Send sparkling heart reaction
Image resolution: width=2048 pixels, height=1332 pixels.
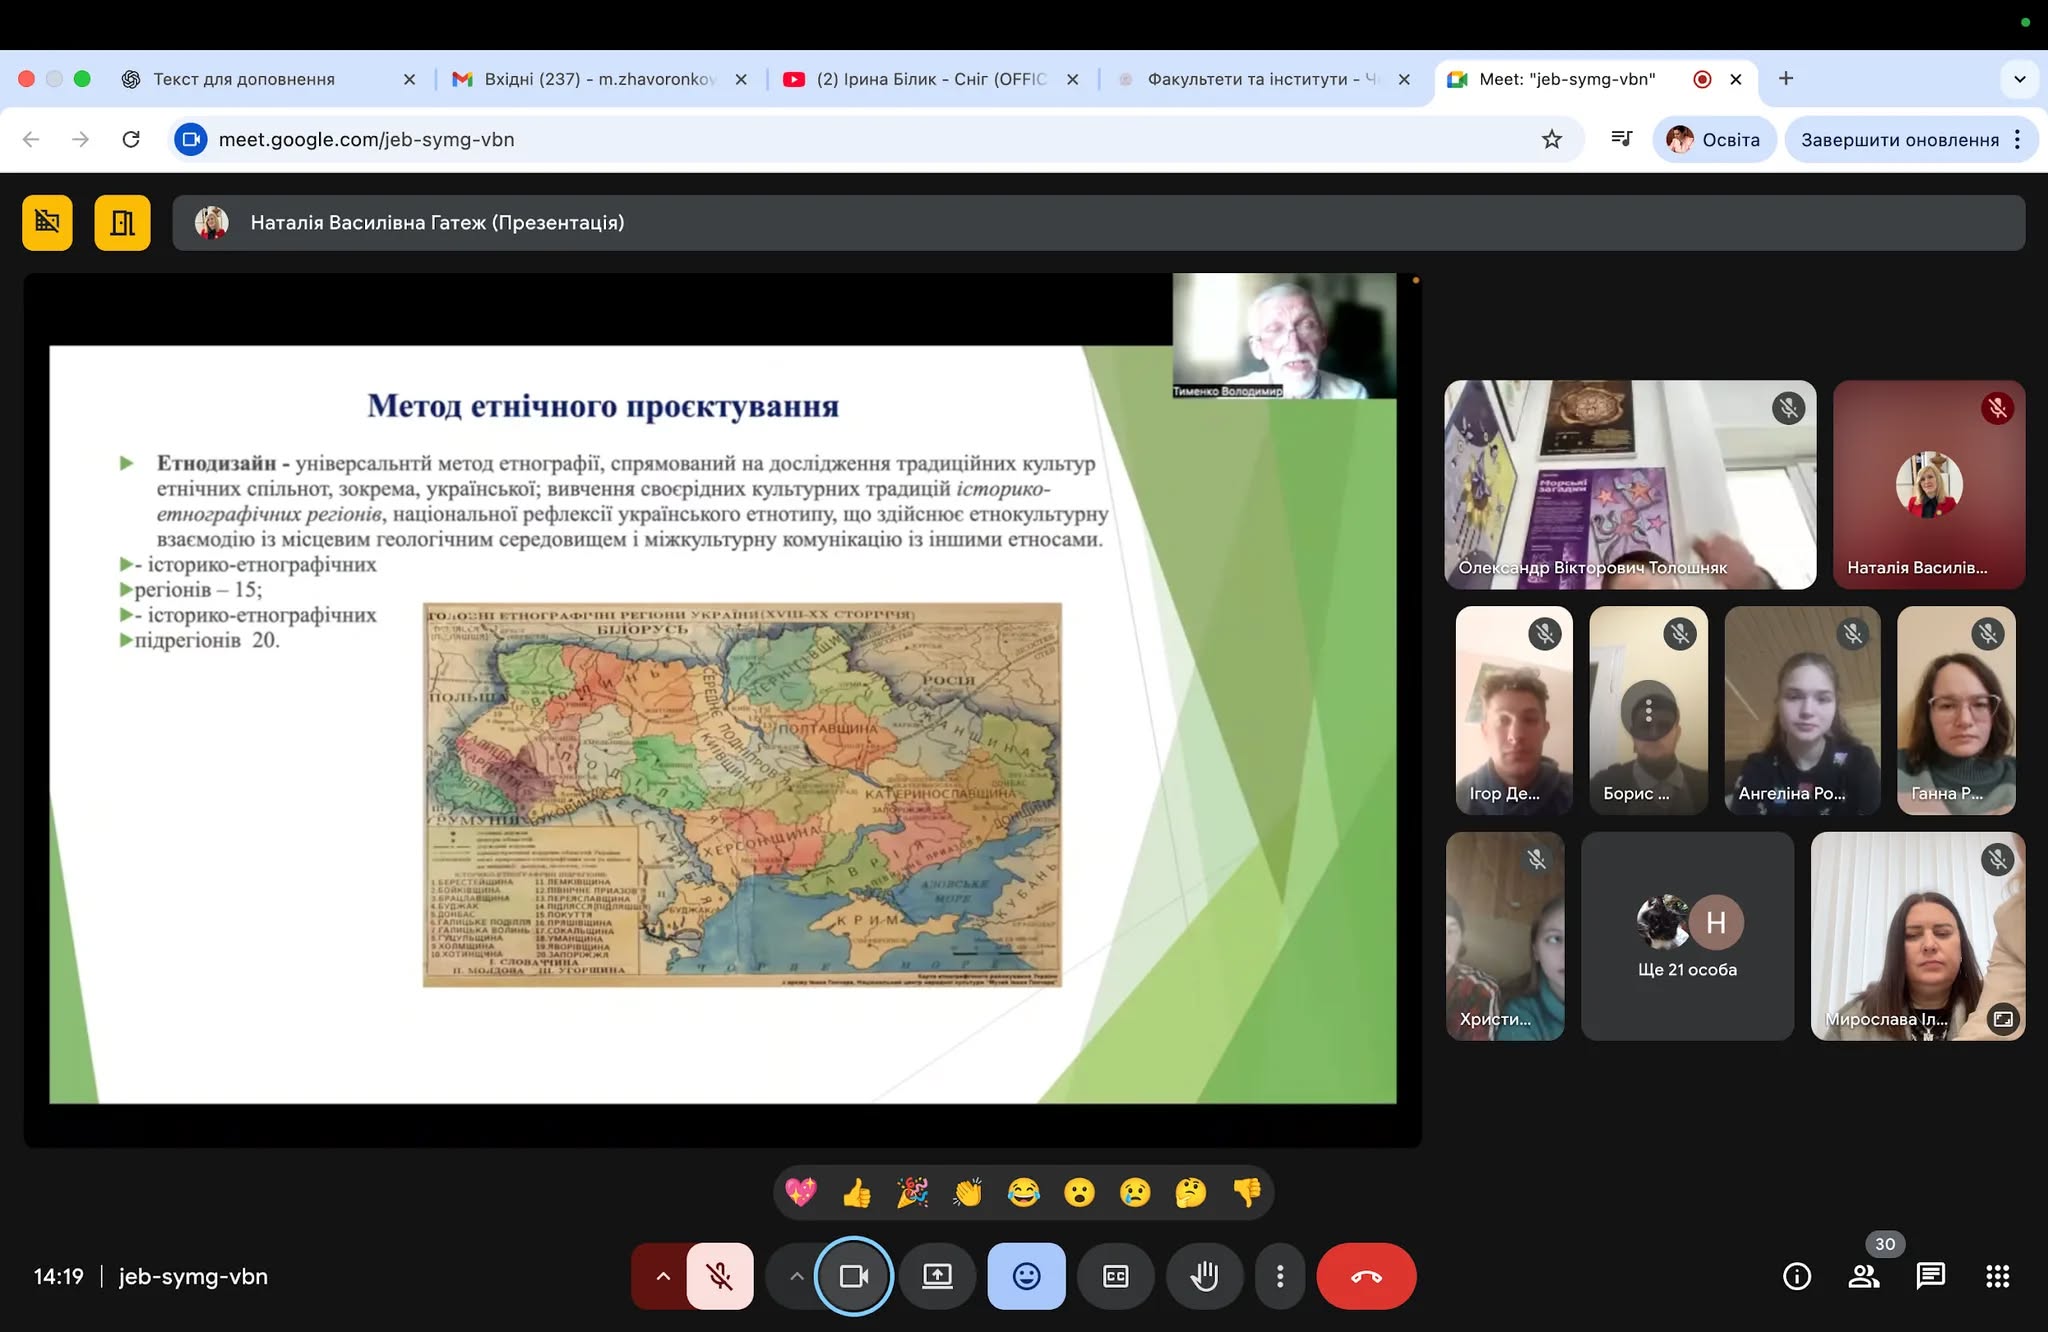(x=801, y=1192)
